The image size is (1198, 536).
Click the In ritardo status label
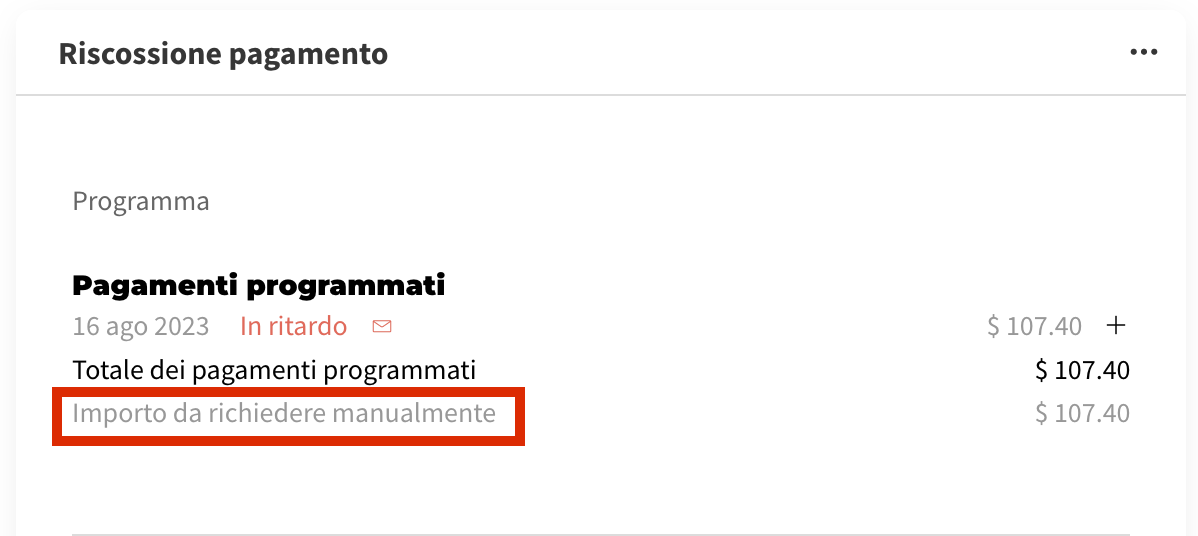pyautogui.click(x=293, y=326)
